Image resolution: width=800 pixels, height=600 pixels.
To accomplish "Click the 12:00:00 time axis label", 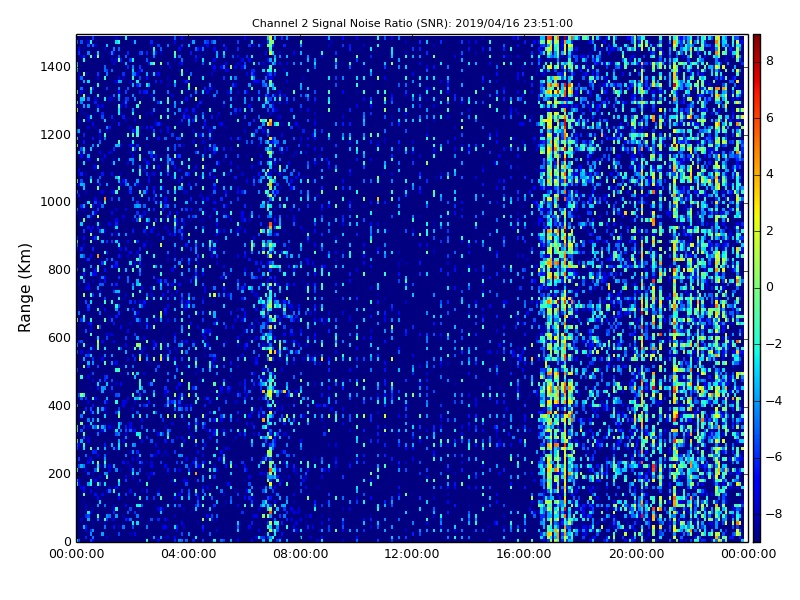I will click(412, 554).
